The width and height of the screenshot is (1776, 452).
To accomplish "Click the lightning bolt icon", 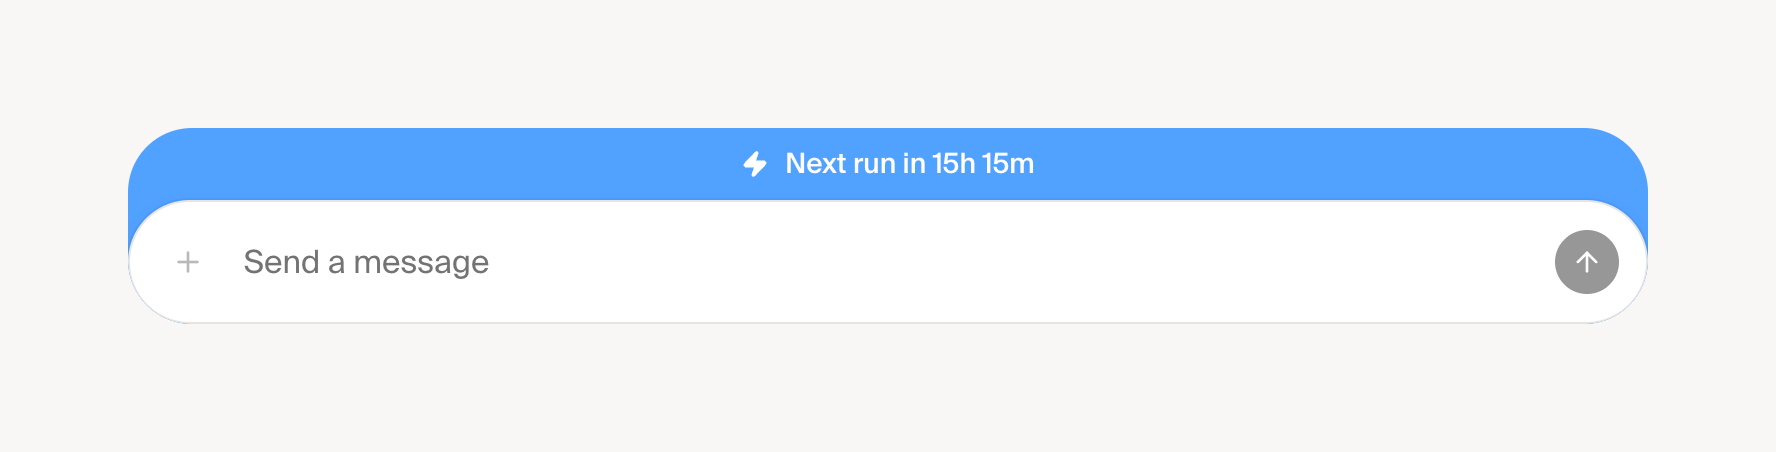I will (x=755, y=164).
